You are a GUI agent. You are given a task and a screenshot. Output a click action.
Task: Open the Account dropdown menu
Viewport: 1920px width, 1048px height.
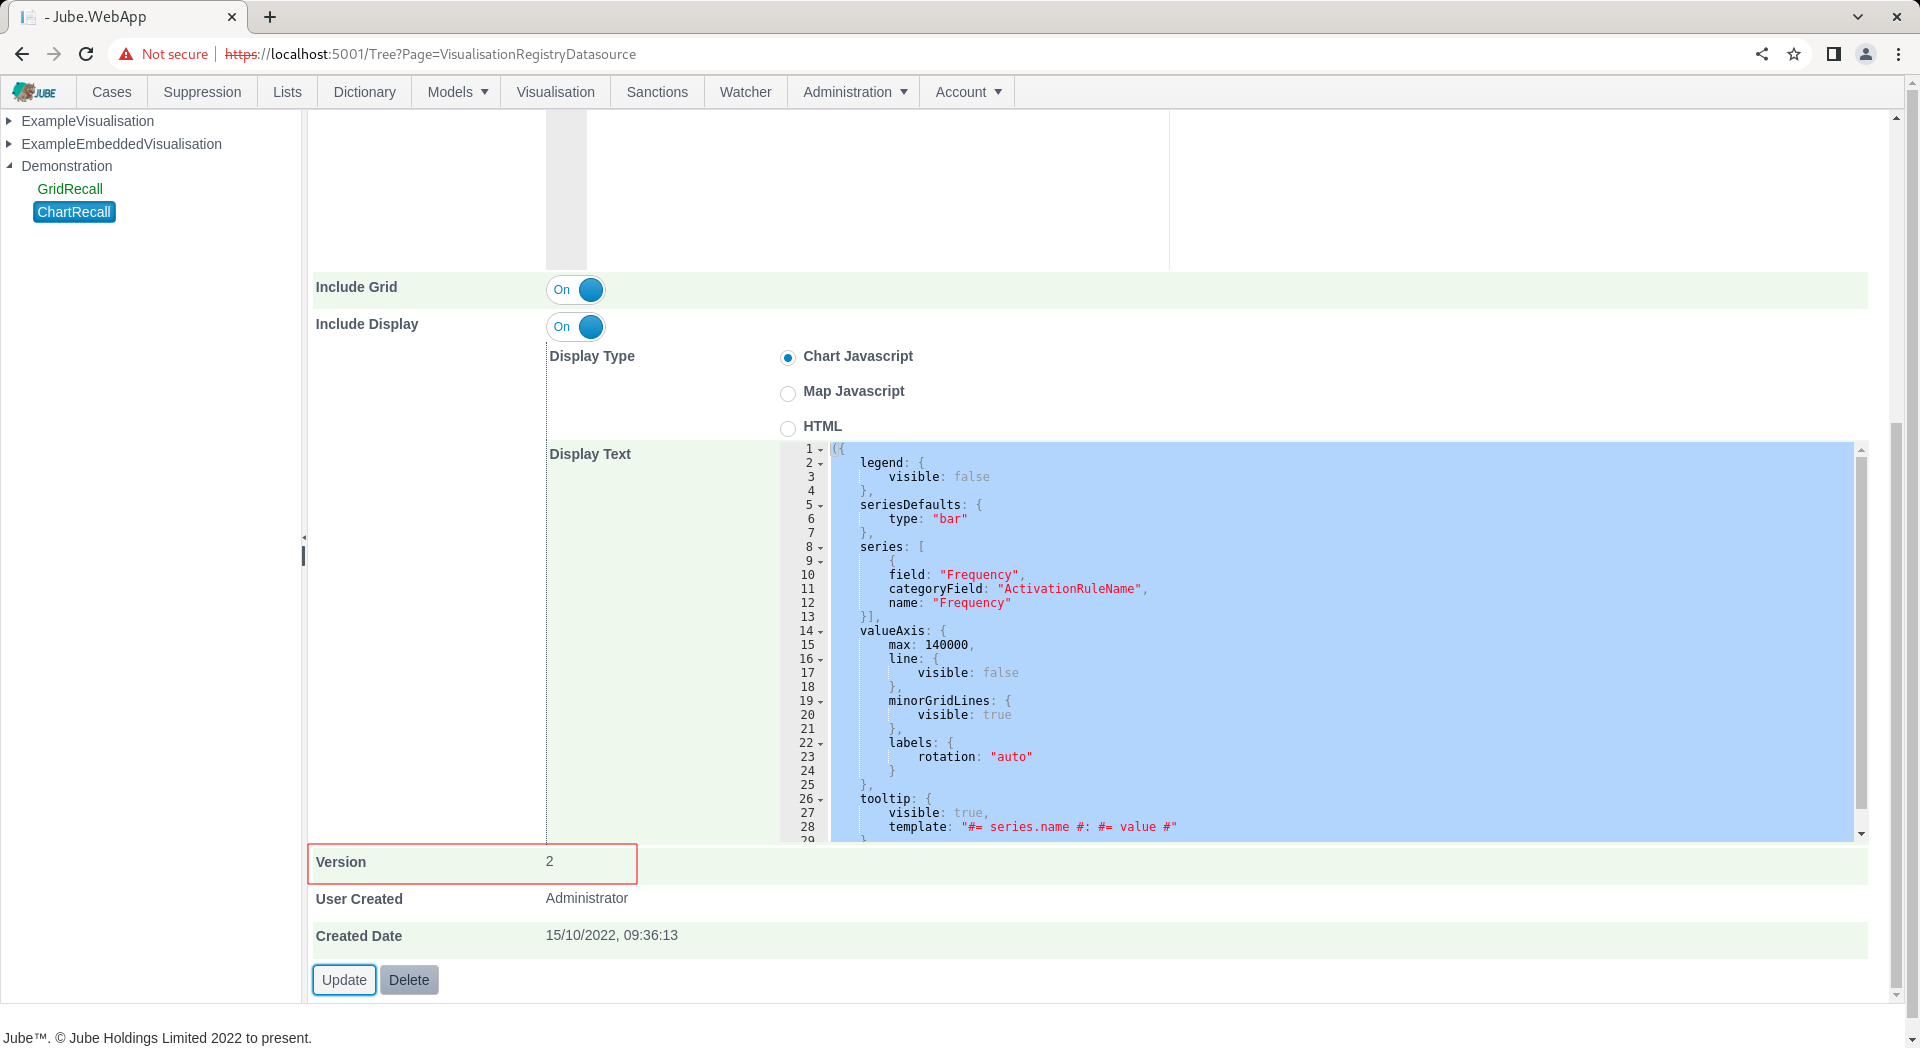coord(967,92)
